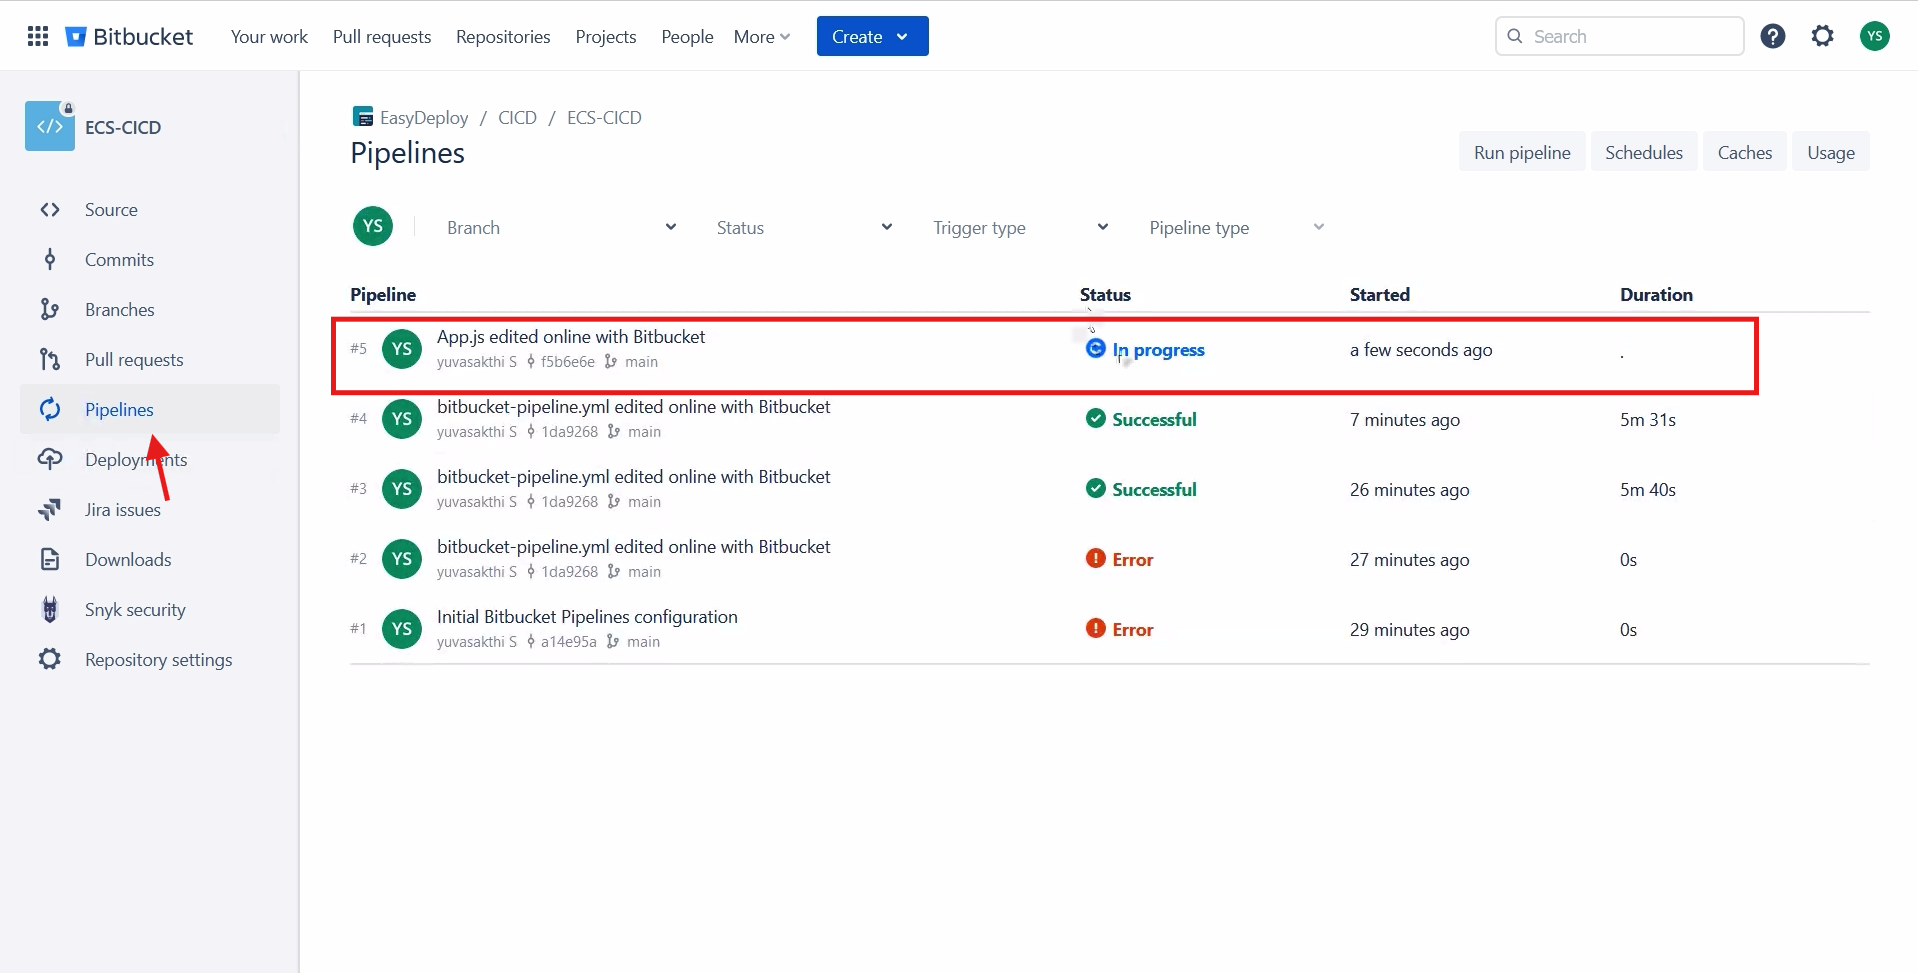Click the Usage button
Image resolution: width=1918 pixels, height=973 pixels.
coord(1831,152)
